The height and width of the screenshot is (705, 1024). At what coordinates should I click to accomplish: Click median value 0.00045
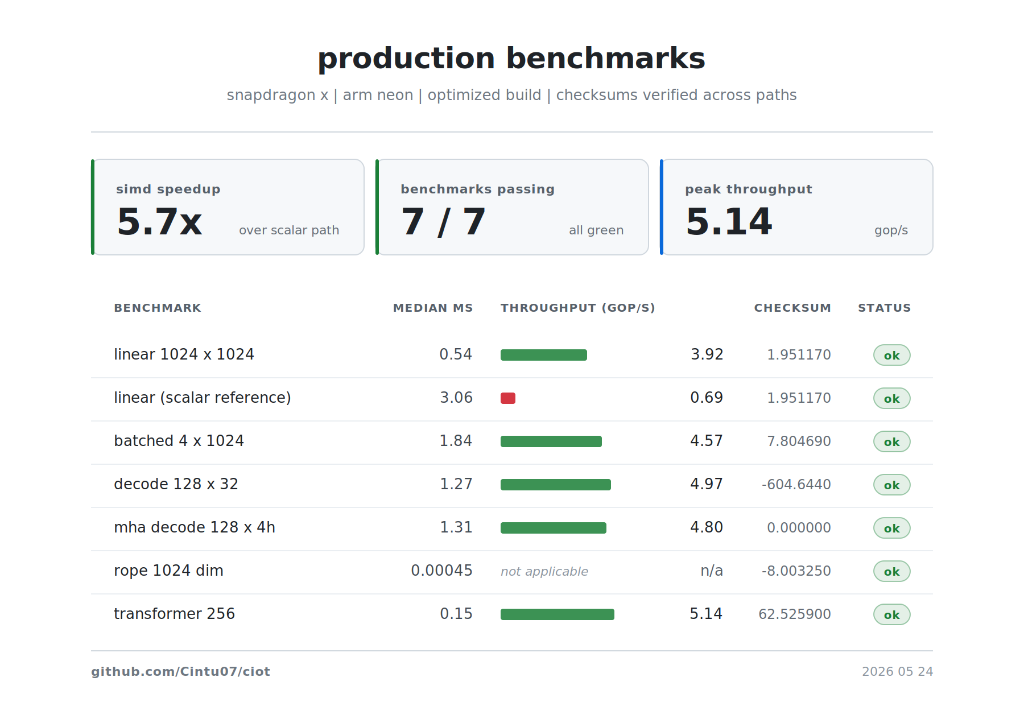point(441,571)
